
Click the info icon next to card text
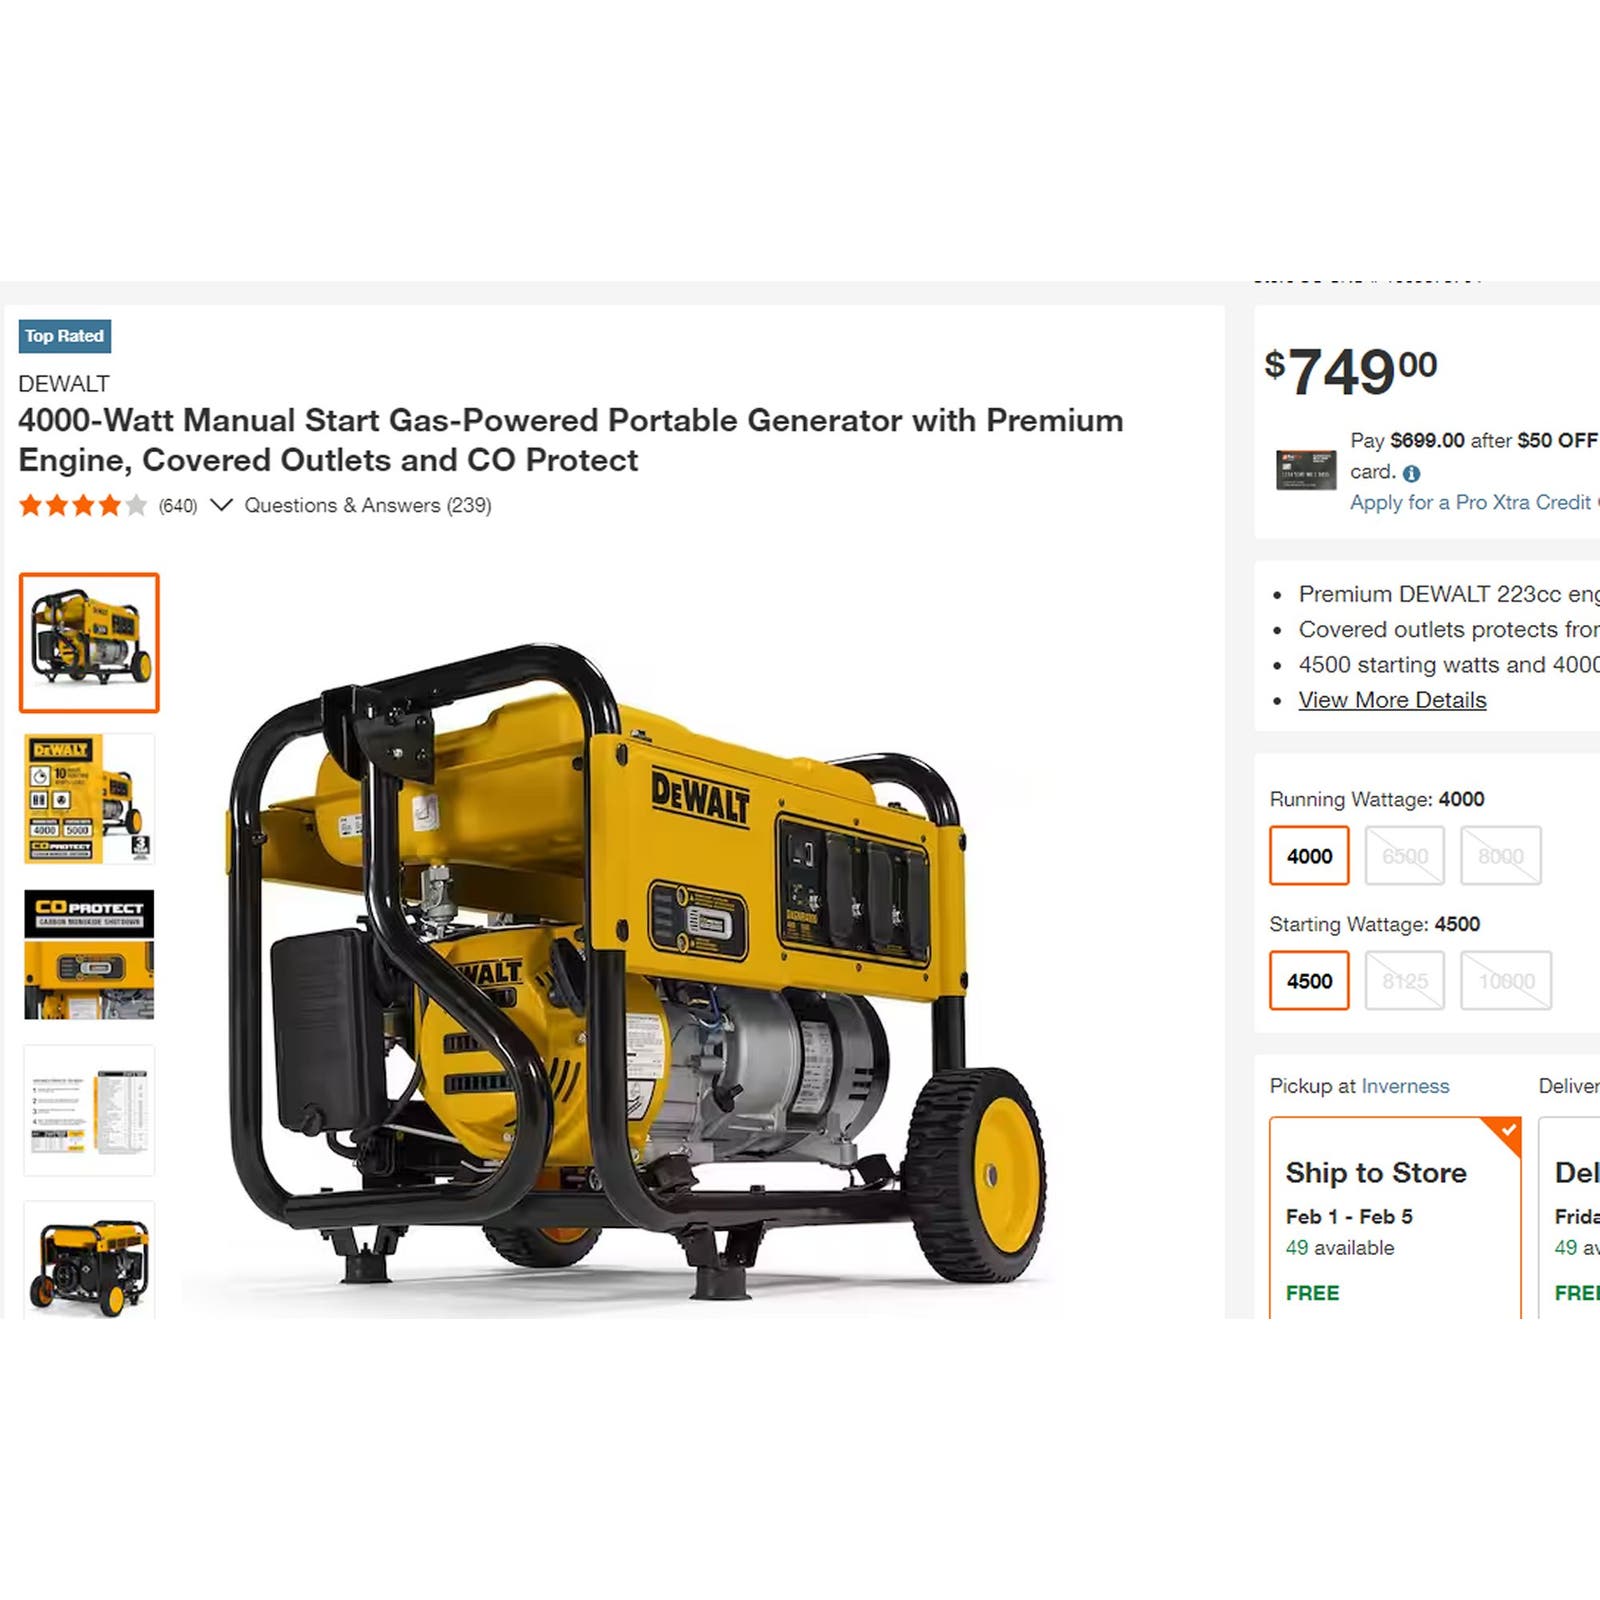(x=1411, y=474)
